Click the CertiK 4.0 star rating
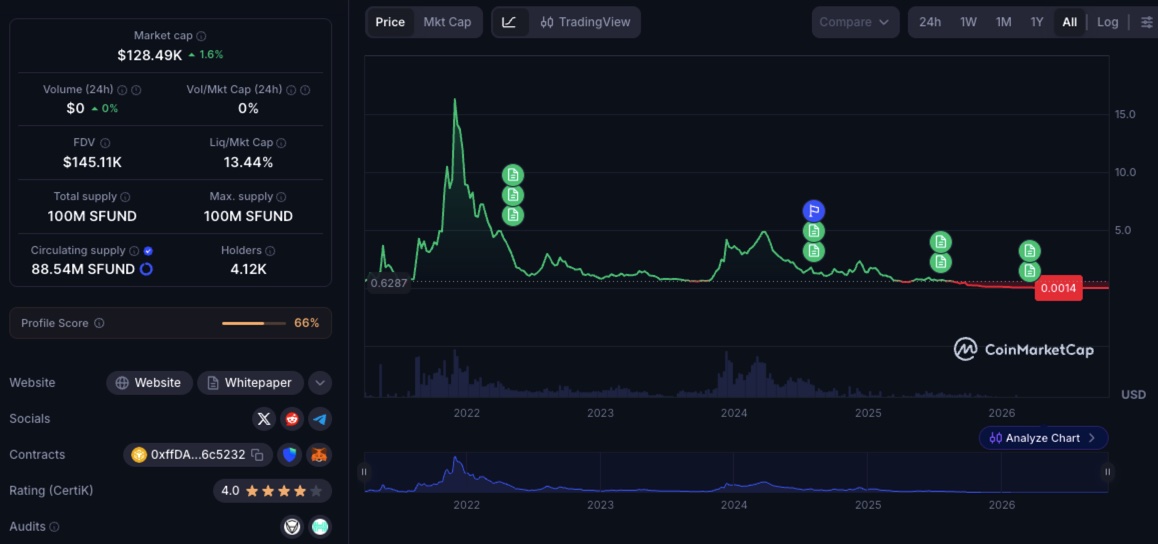The width and height of the screenshot is (1158, 544). coord(272,490)
